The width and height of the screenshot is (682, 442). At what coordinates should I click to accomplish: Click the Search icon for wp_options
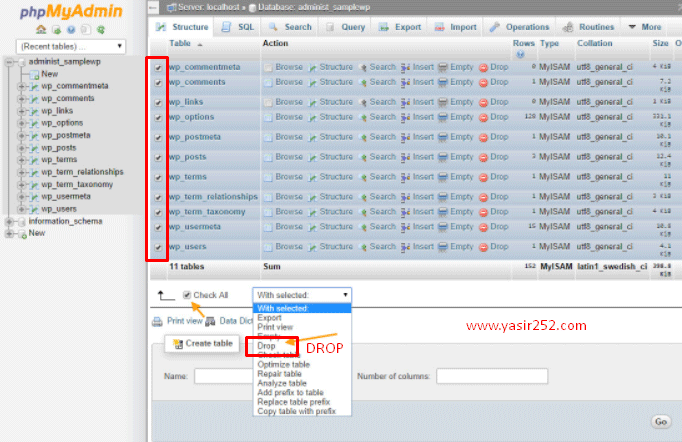(x=363, y=117)
